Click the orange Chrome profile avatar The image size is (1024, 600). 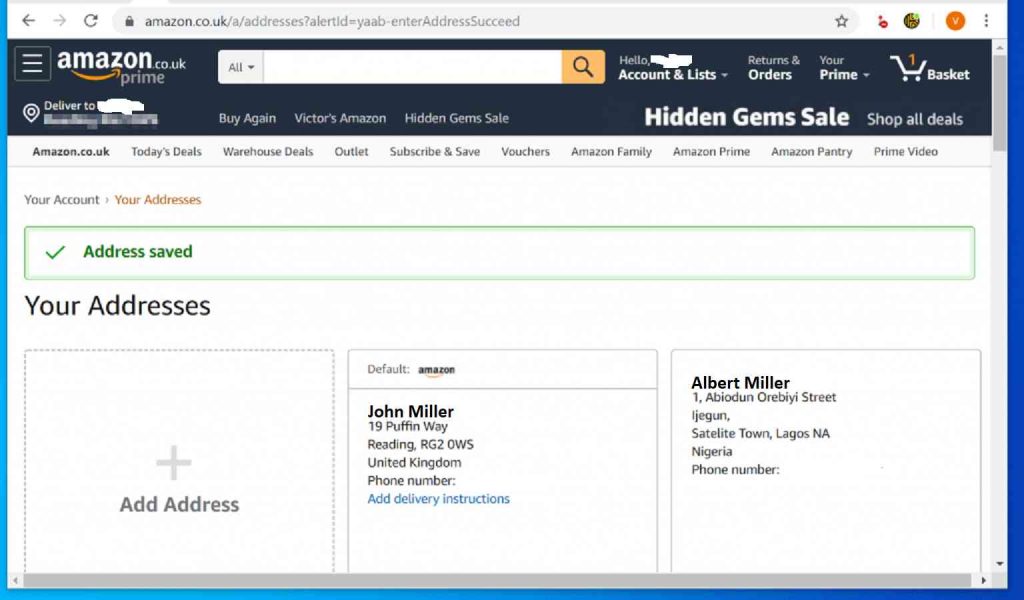pos(955,21)
